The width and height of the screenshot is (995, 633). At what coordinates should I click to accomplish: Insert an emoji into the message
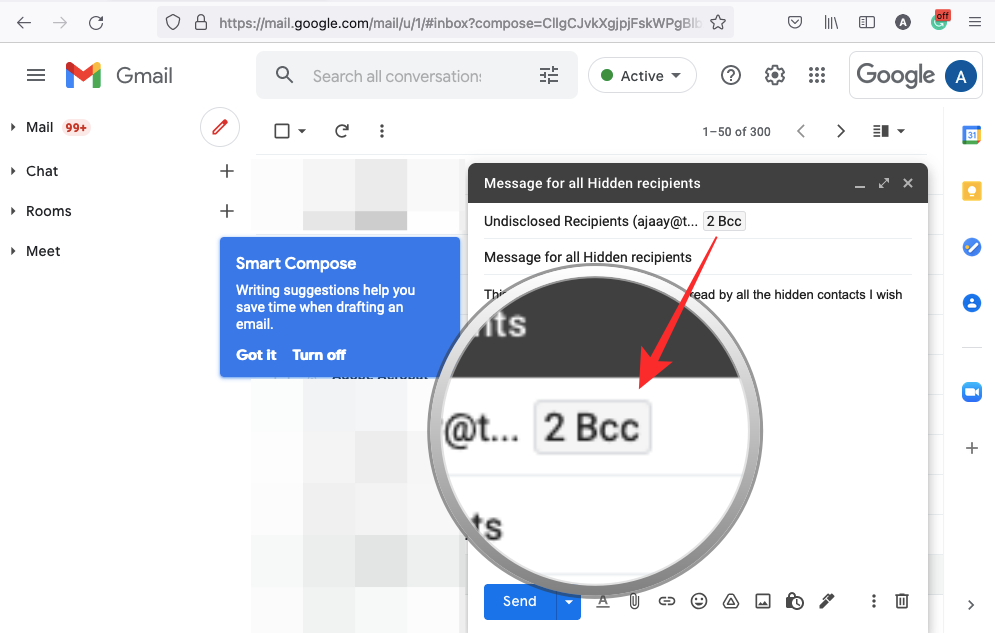699,601
